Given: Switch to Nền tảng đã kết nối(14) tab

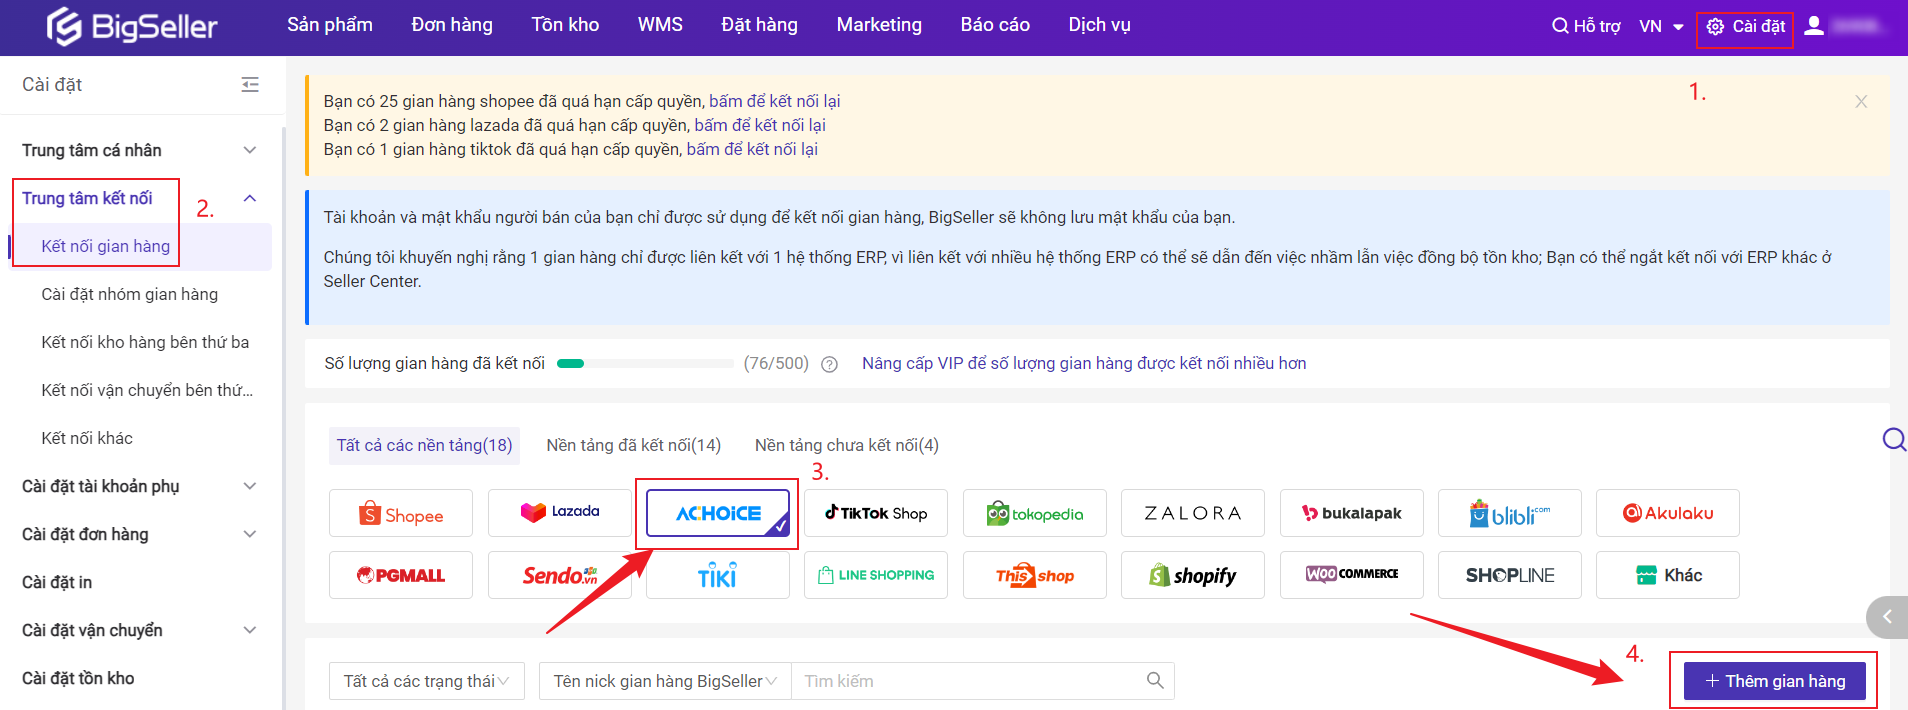Looking at the screenshot, I should [634, 445].
